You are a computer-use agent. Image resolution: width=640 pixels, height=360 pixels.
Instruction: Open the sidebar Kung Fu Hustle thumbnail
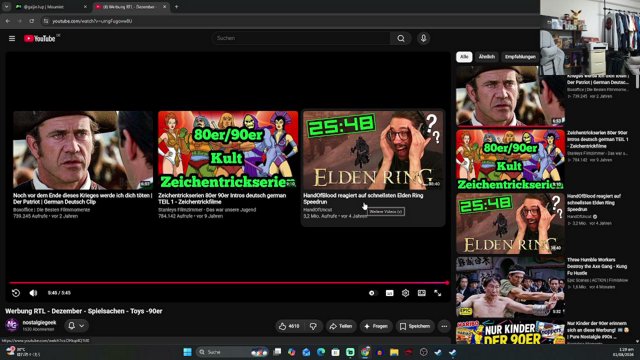(x=510, y=287)
